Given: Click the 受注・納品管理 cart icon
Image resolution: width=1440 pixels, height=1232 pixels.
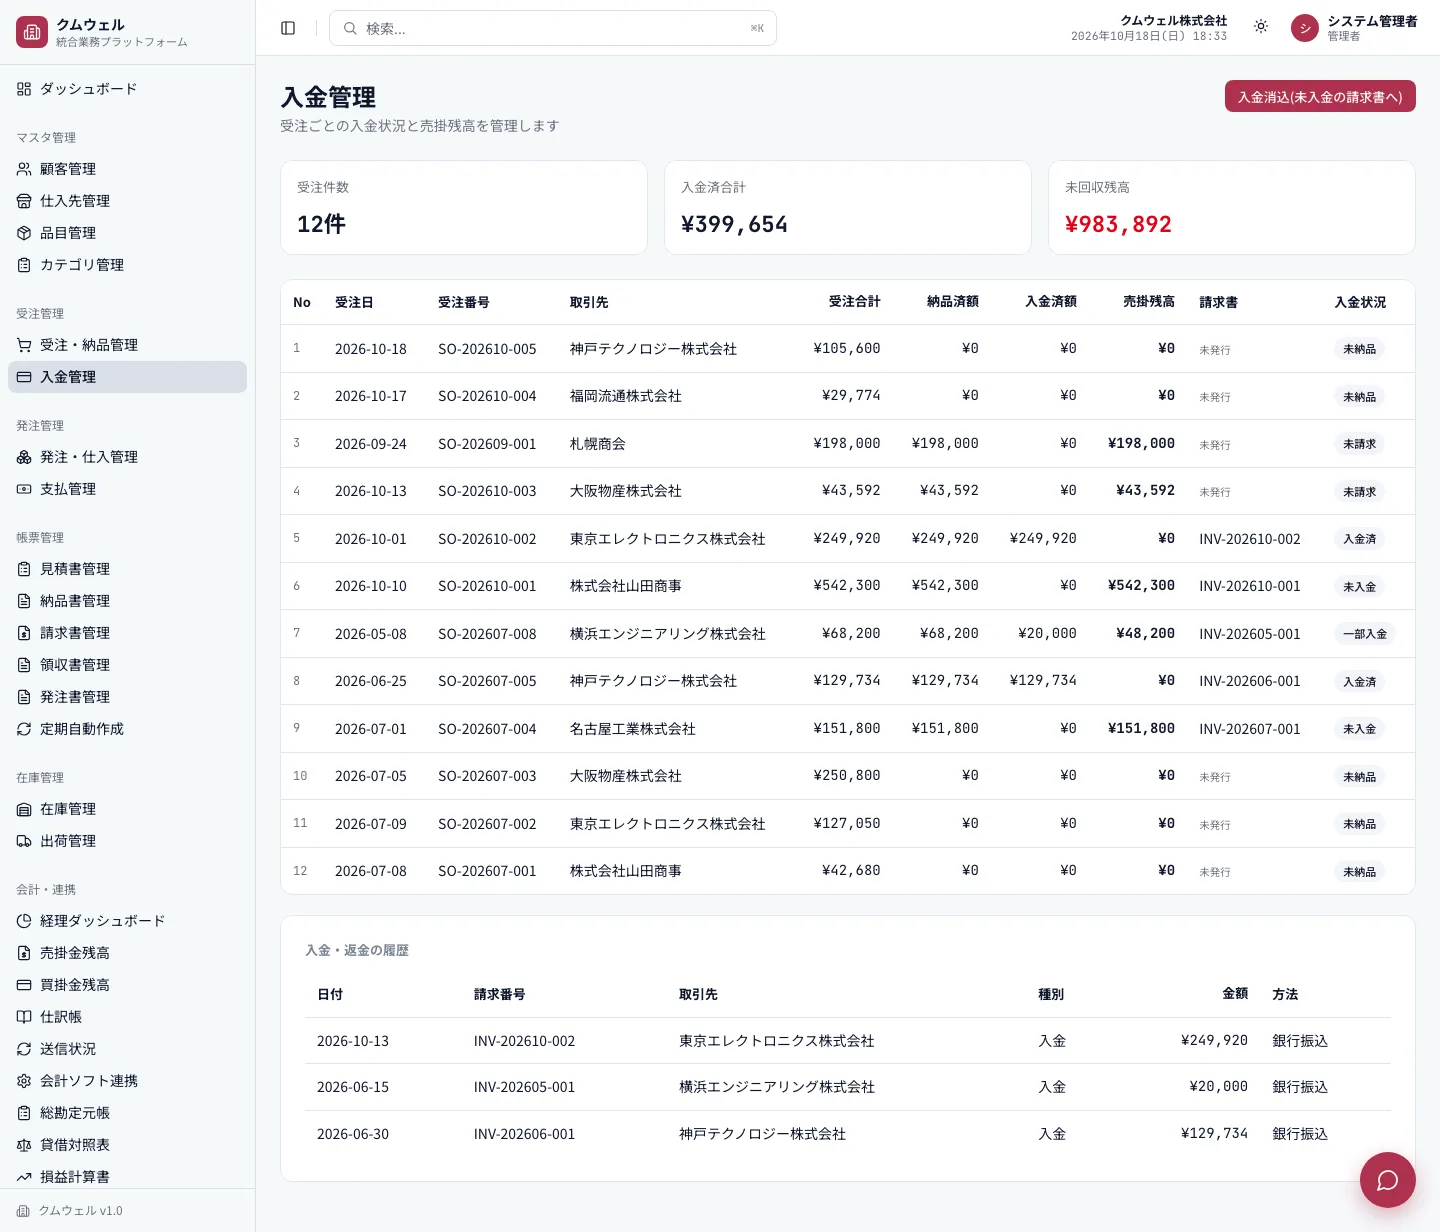Looking at the screenshot, I should click(x=24, y=345).
